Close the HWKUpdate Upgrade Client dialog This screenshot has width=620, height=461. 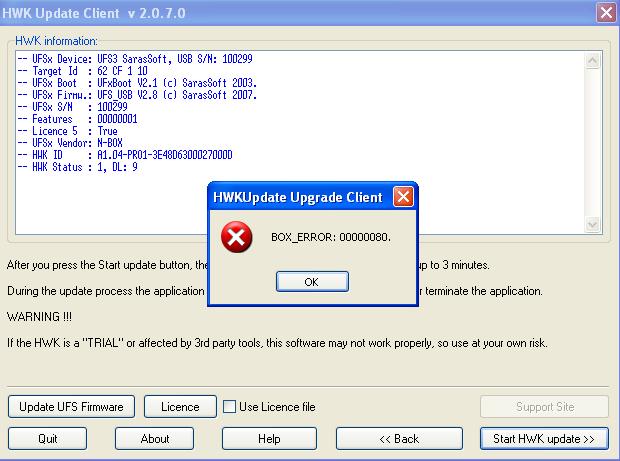coord(403,196)
